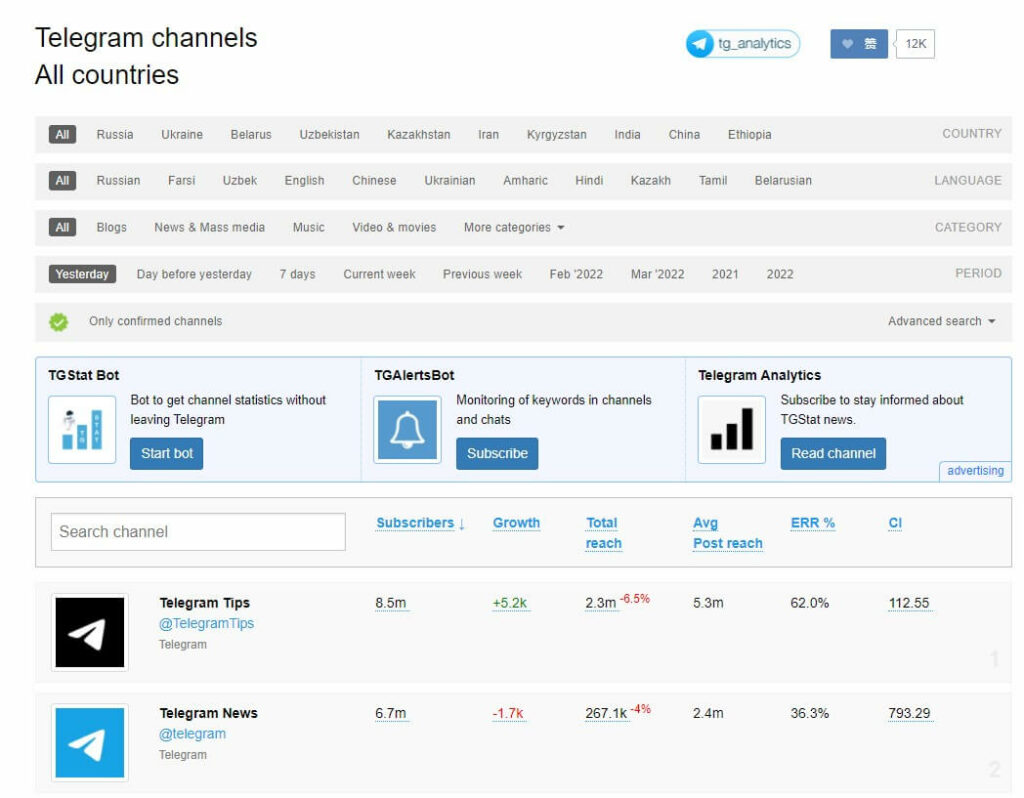Screen dimensions: 1024x798
Task: Click the 12K counter badge
Action: pos(915,44)
